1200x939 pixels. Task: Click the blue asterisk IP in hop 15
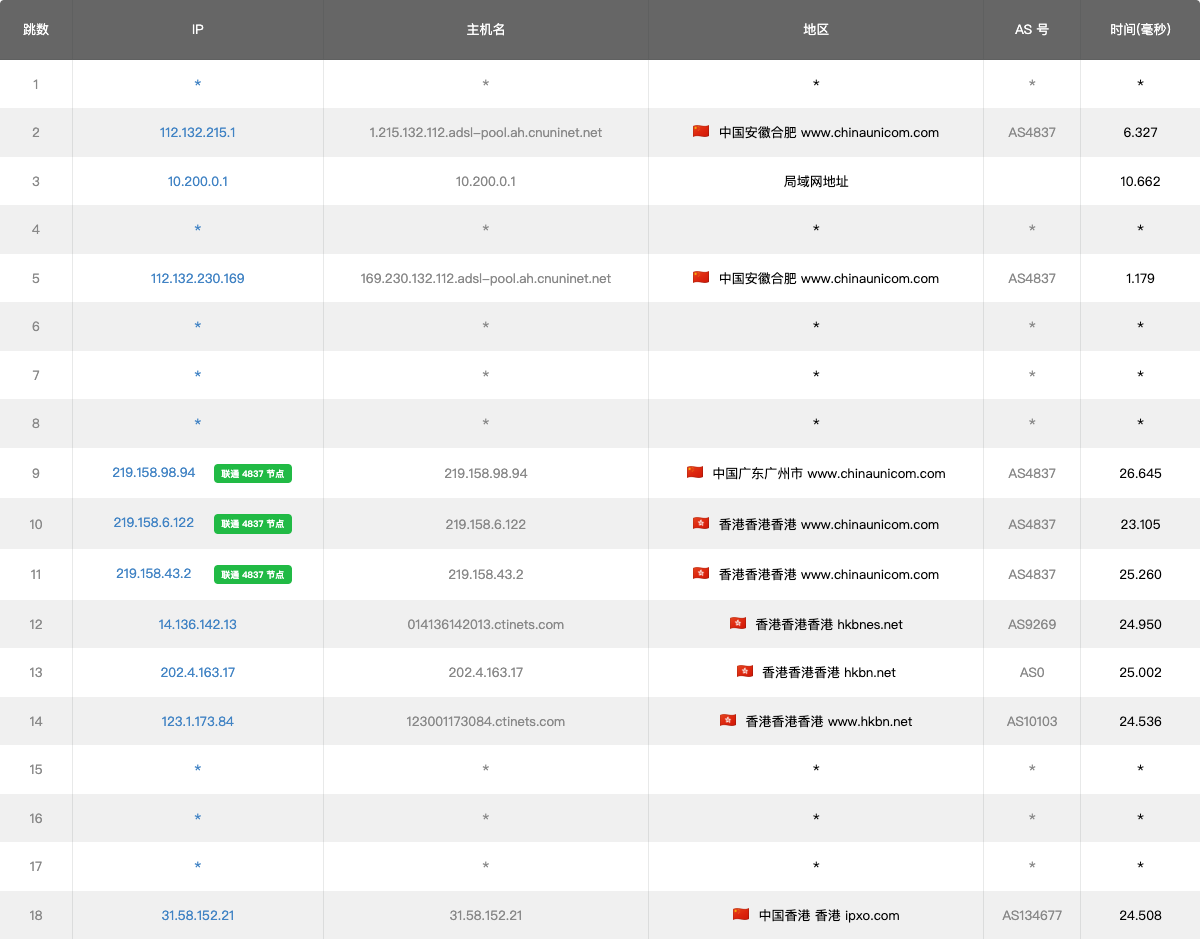tap(198, 770)
